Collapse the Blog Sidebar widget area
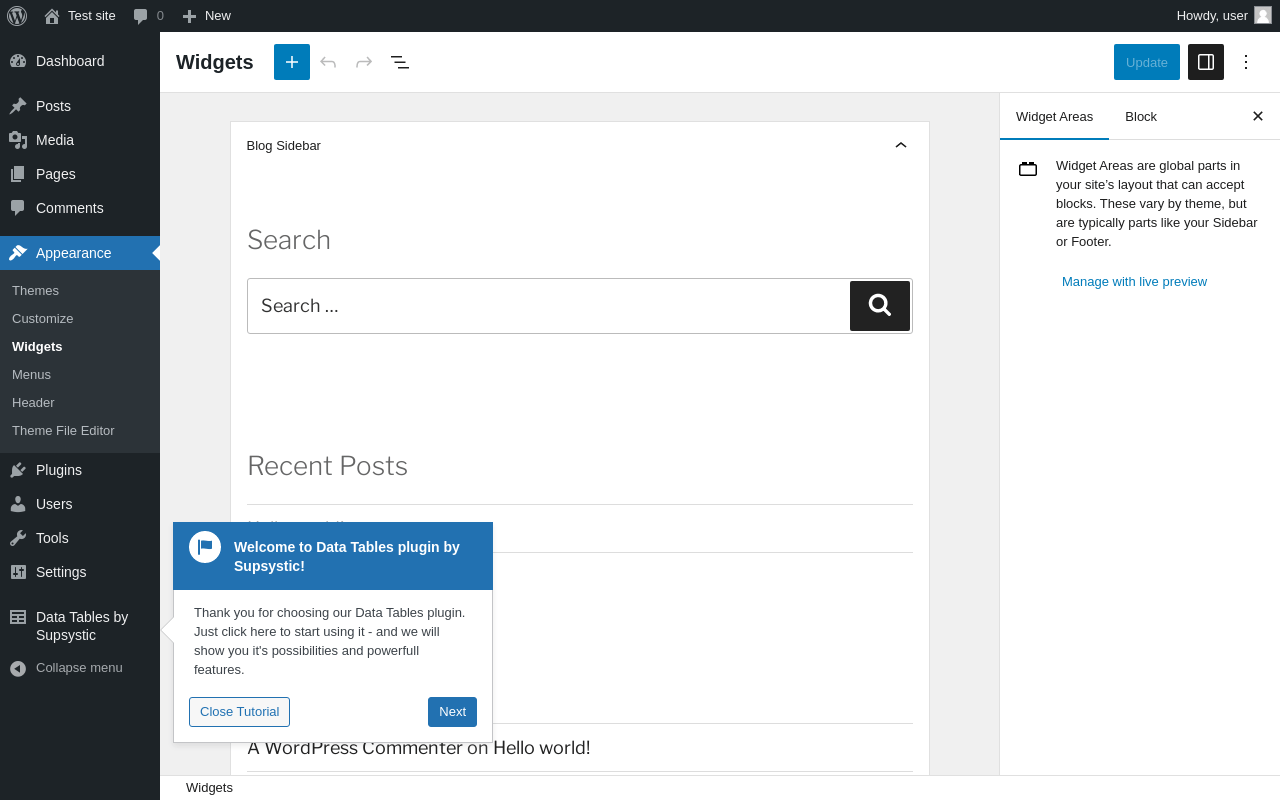 click(901, 145)
